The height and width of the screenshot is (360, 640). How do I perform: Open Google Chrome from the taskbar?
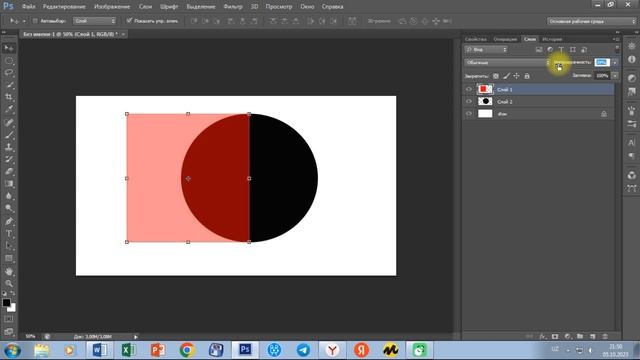point(187,350)
